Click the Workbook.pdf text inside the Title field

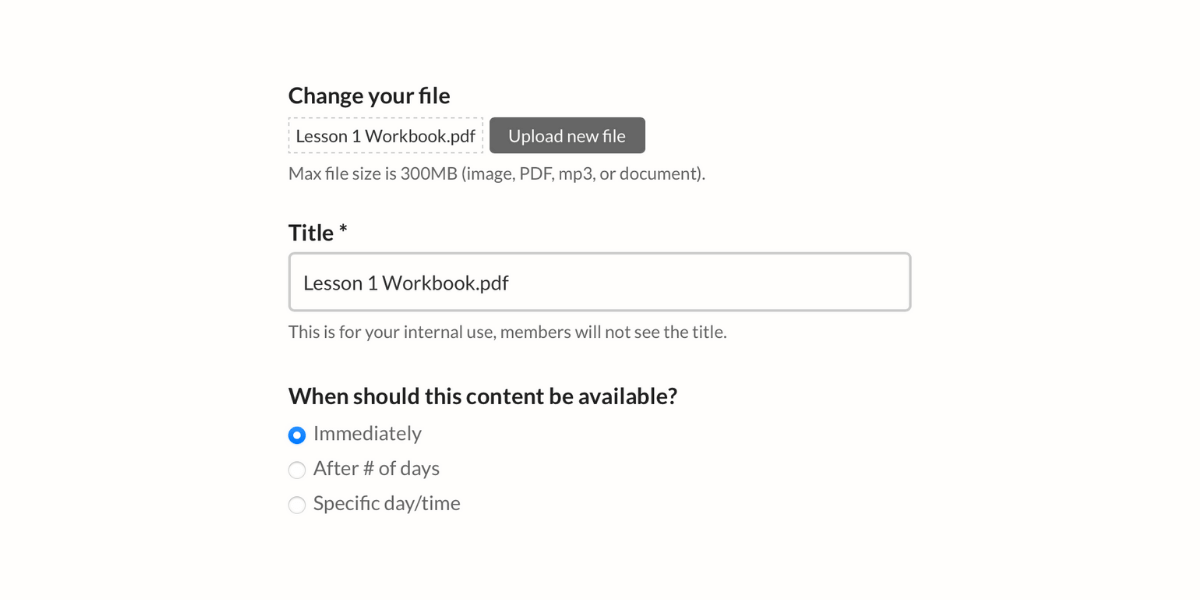click(x=445, y=283)
